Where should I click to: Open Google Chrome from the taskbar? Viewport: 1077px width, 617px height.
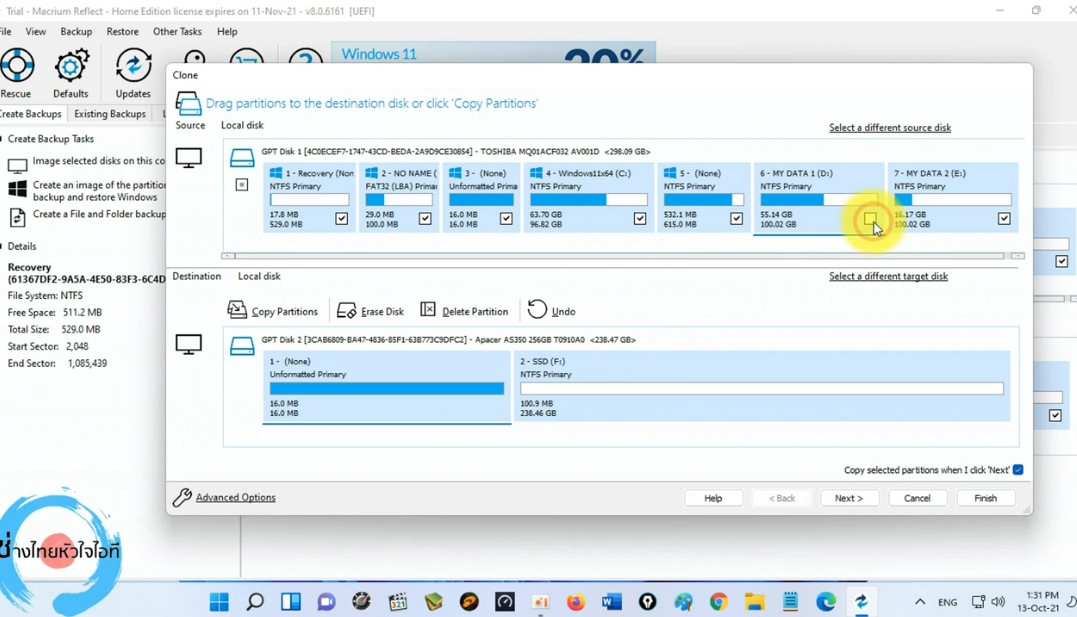pyautogui.click(x=718, y=601)
